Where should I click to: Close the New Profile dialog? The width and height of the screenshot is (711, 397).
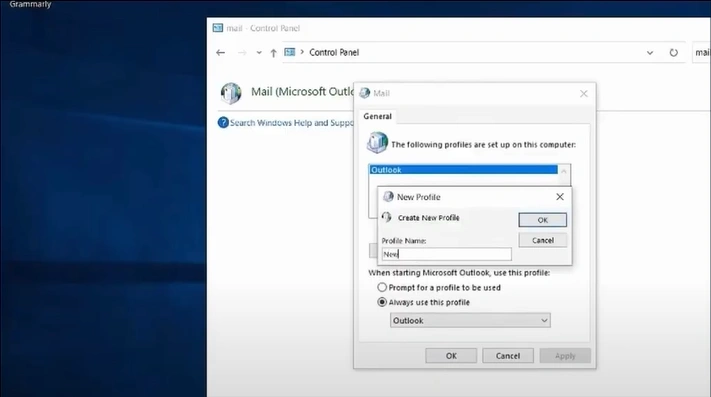560,197
